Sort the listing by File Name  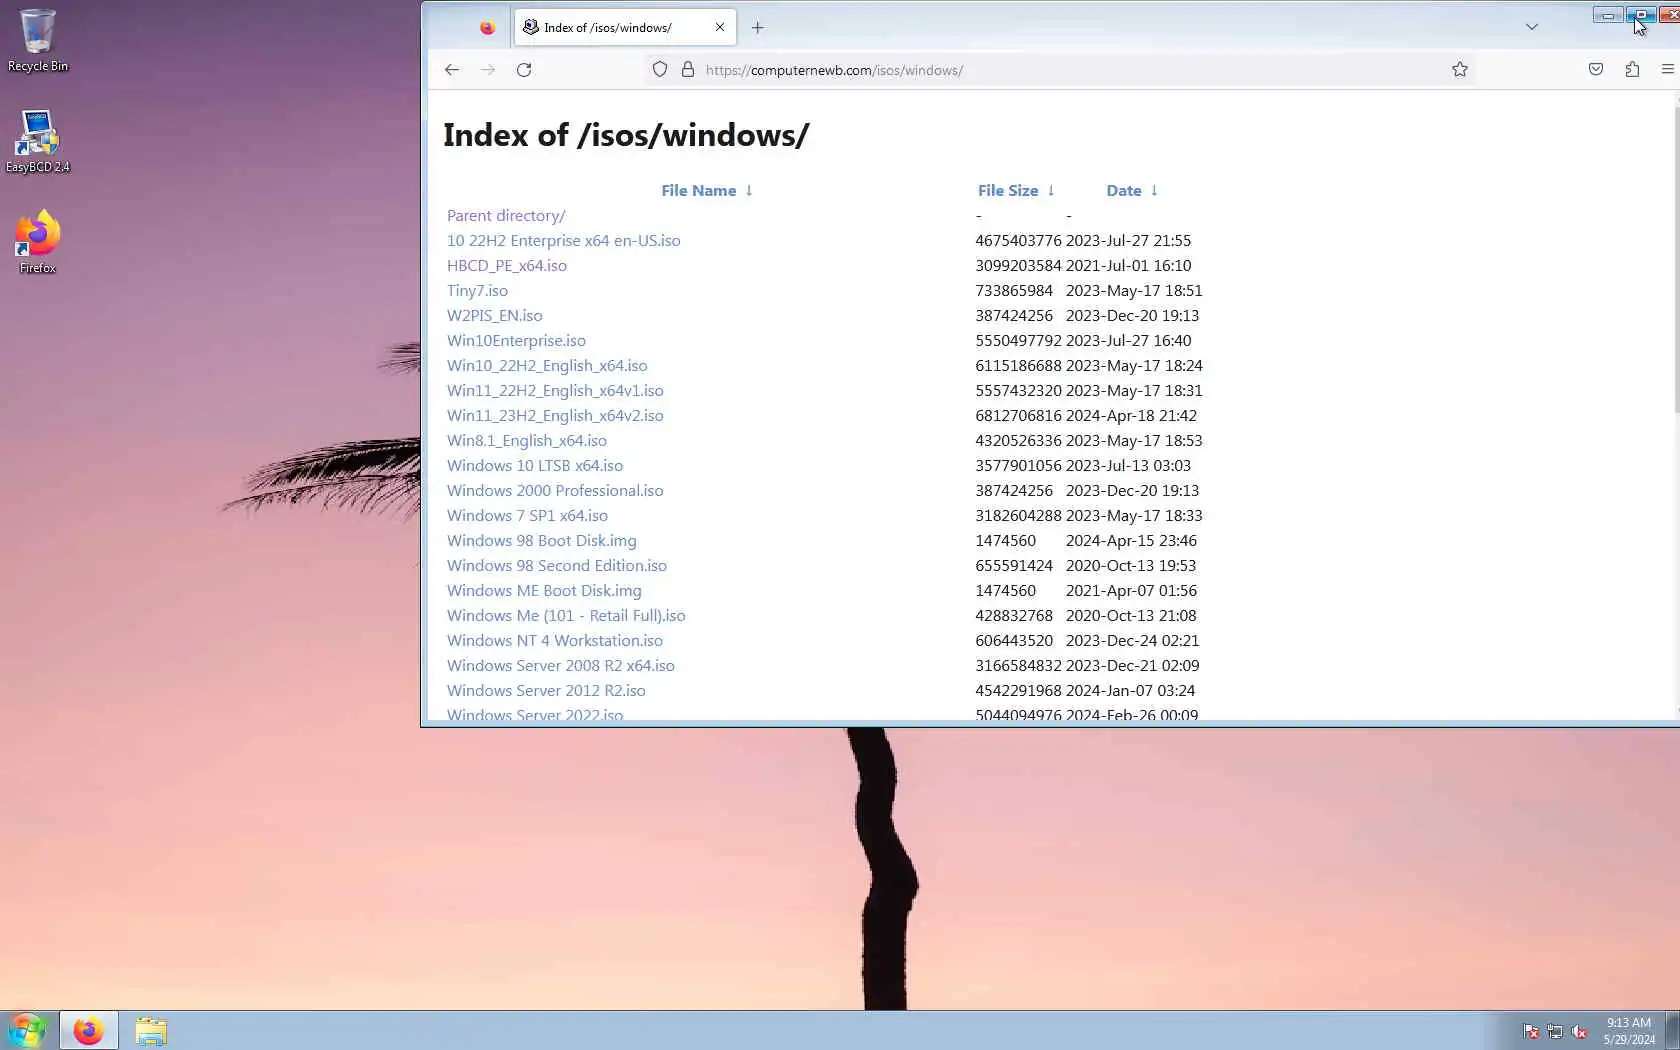click(698, 191)
